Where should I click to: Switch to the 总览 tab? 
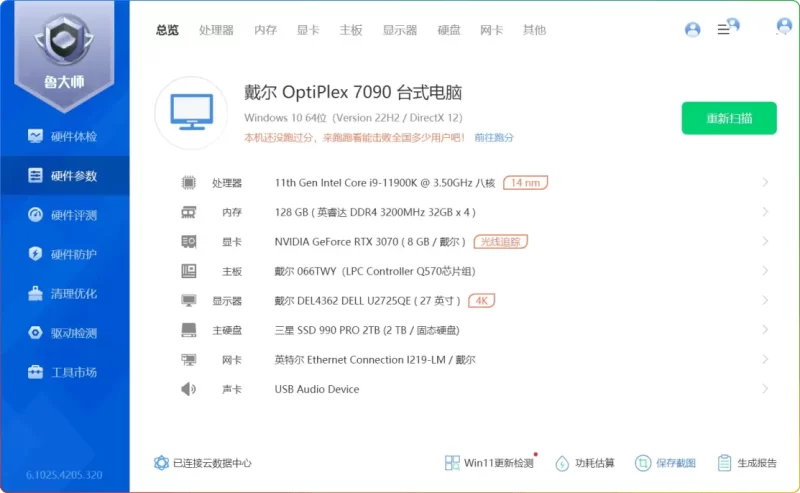167,30
